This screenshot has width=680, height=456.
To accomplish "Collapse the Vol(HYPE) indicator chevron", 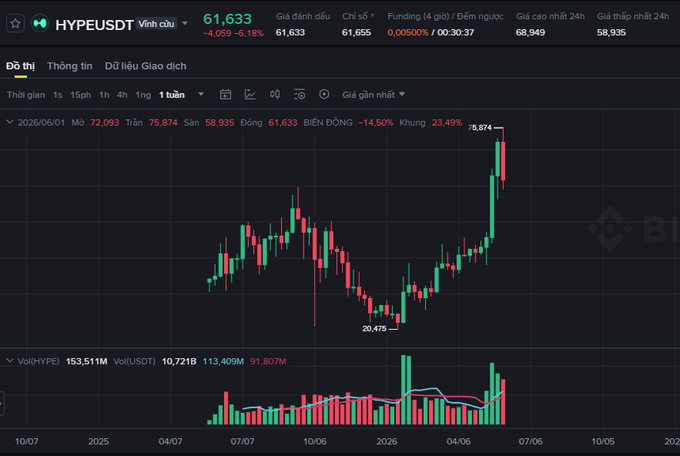I will (10, 361).
